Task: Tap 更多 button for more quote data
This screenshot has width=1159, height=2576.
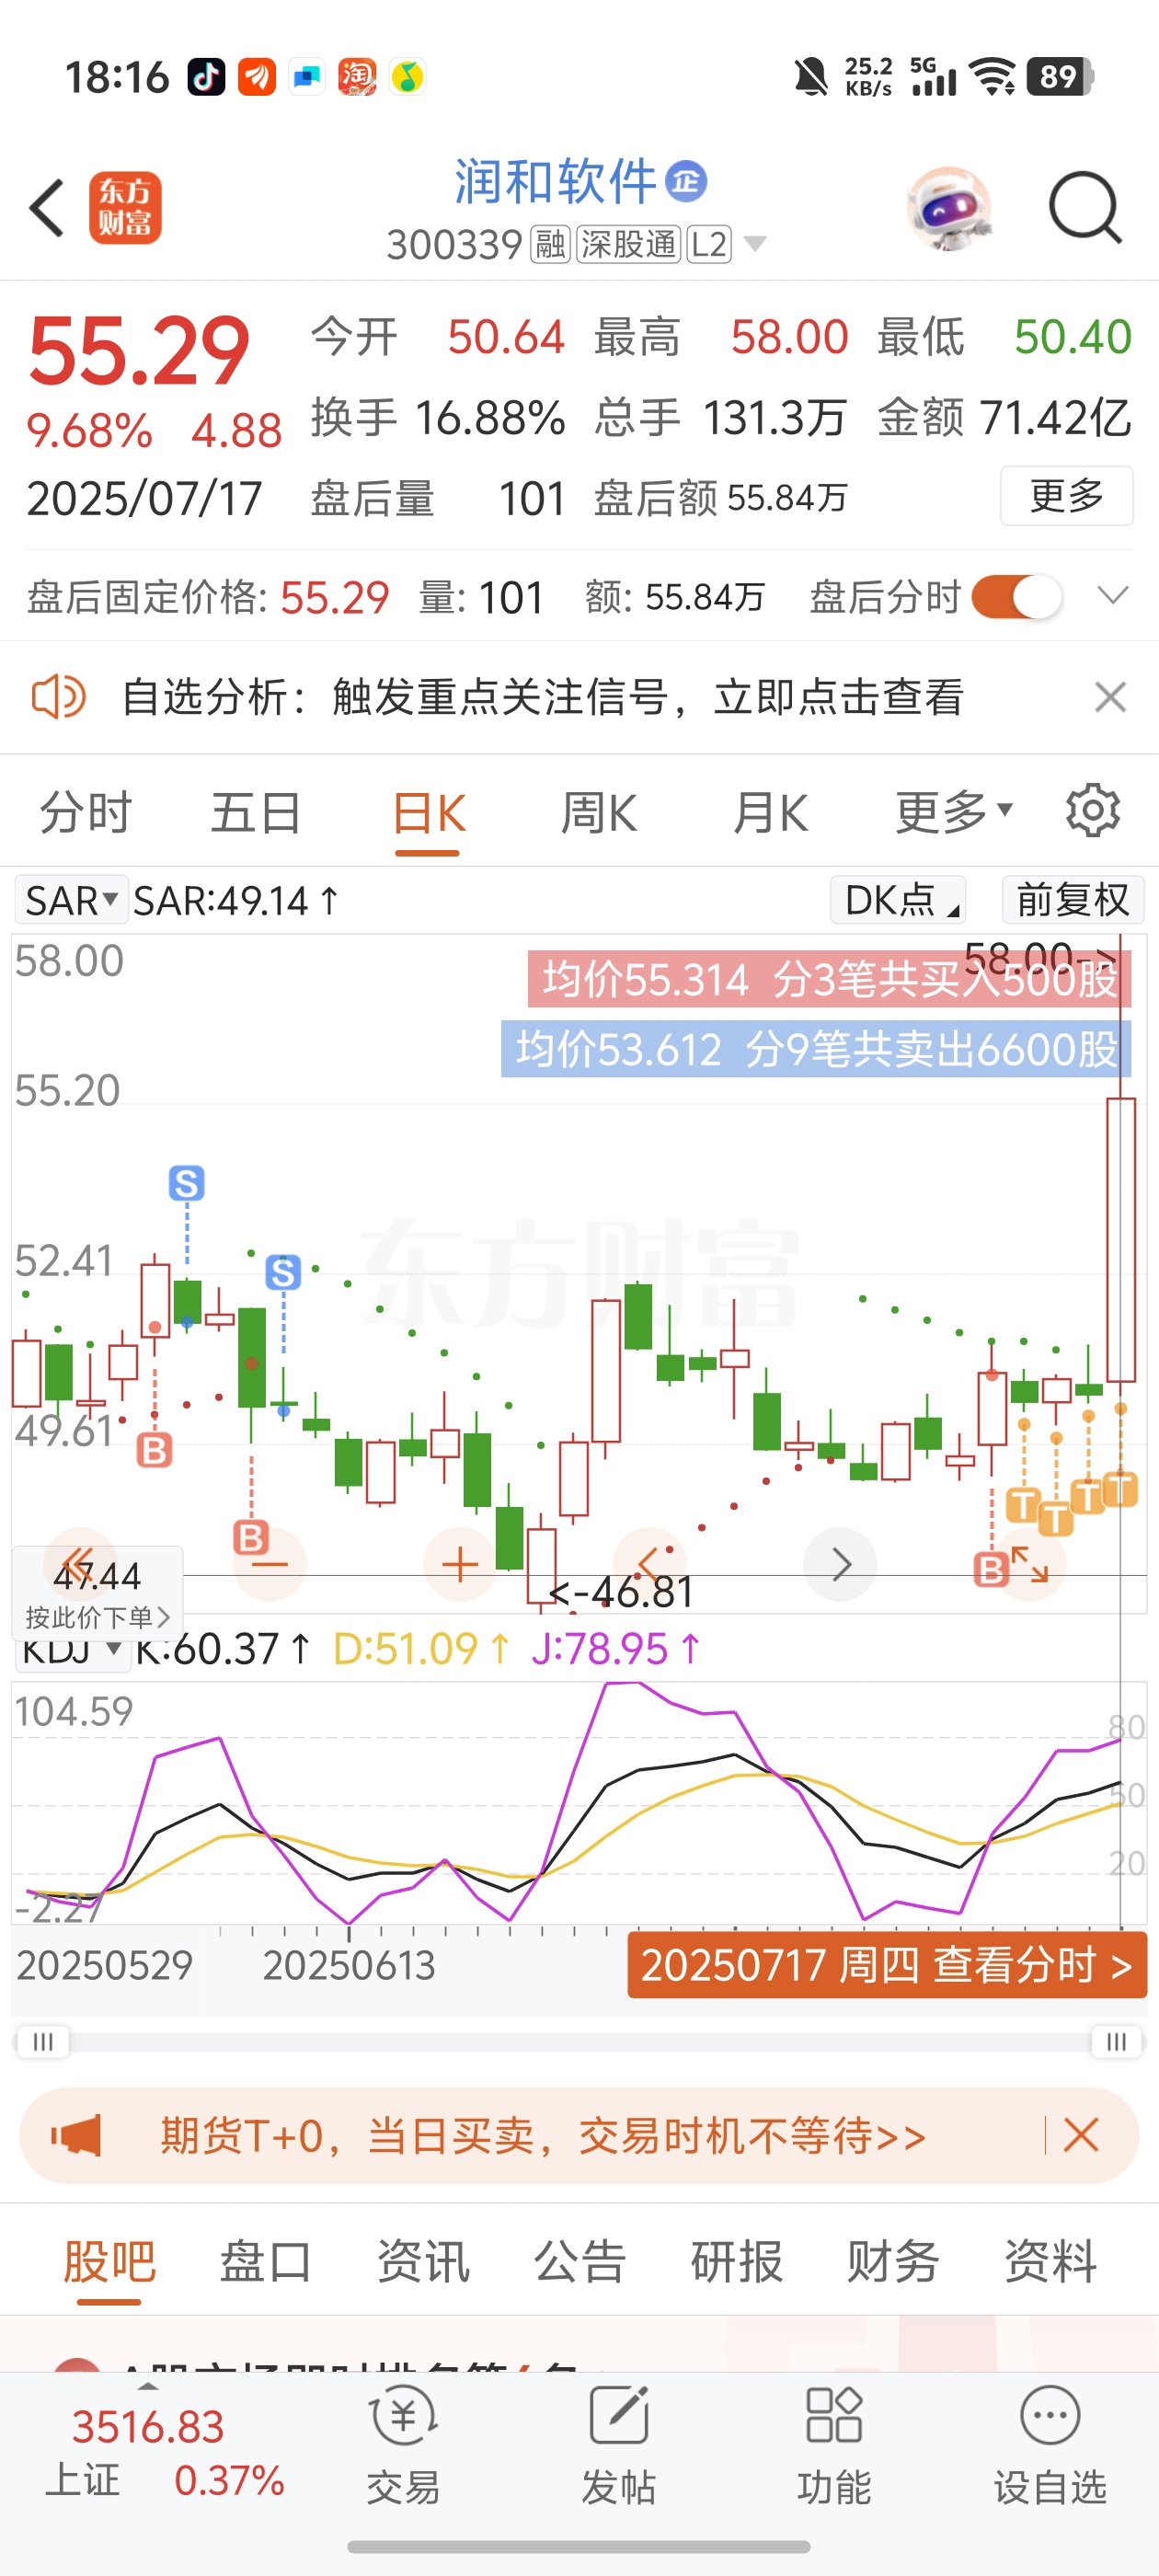Action: click(x=1066, y=495)
